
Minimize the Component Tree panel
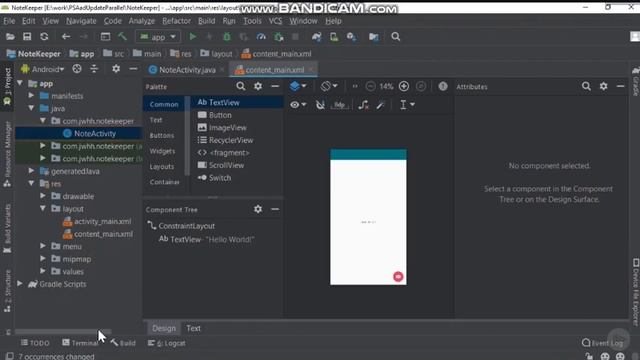click(x=275, y=209)
